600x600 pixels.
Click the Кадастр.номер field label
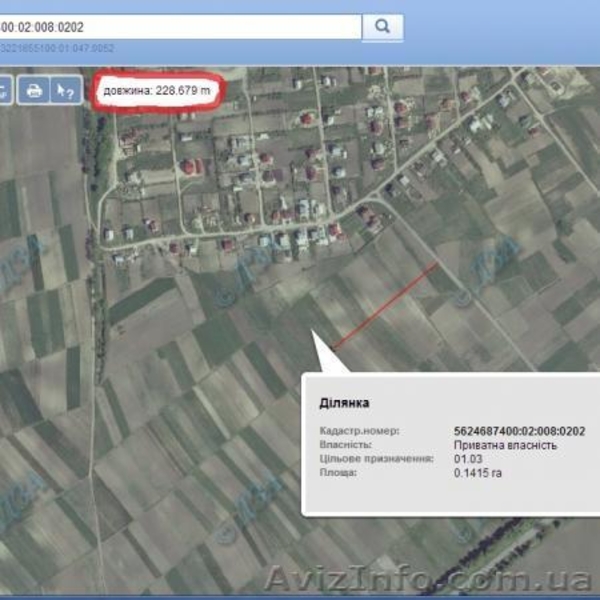pyautogui.click(x=359, y=431)
